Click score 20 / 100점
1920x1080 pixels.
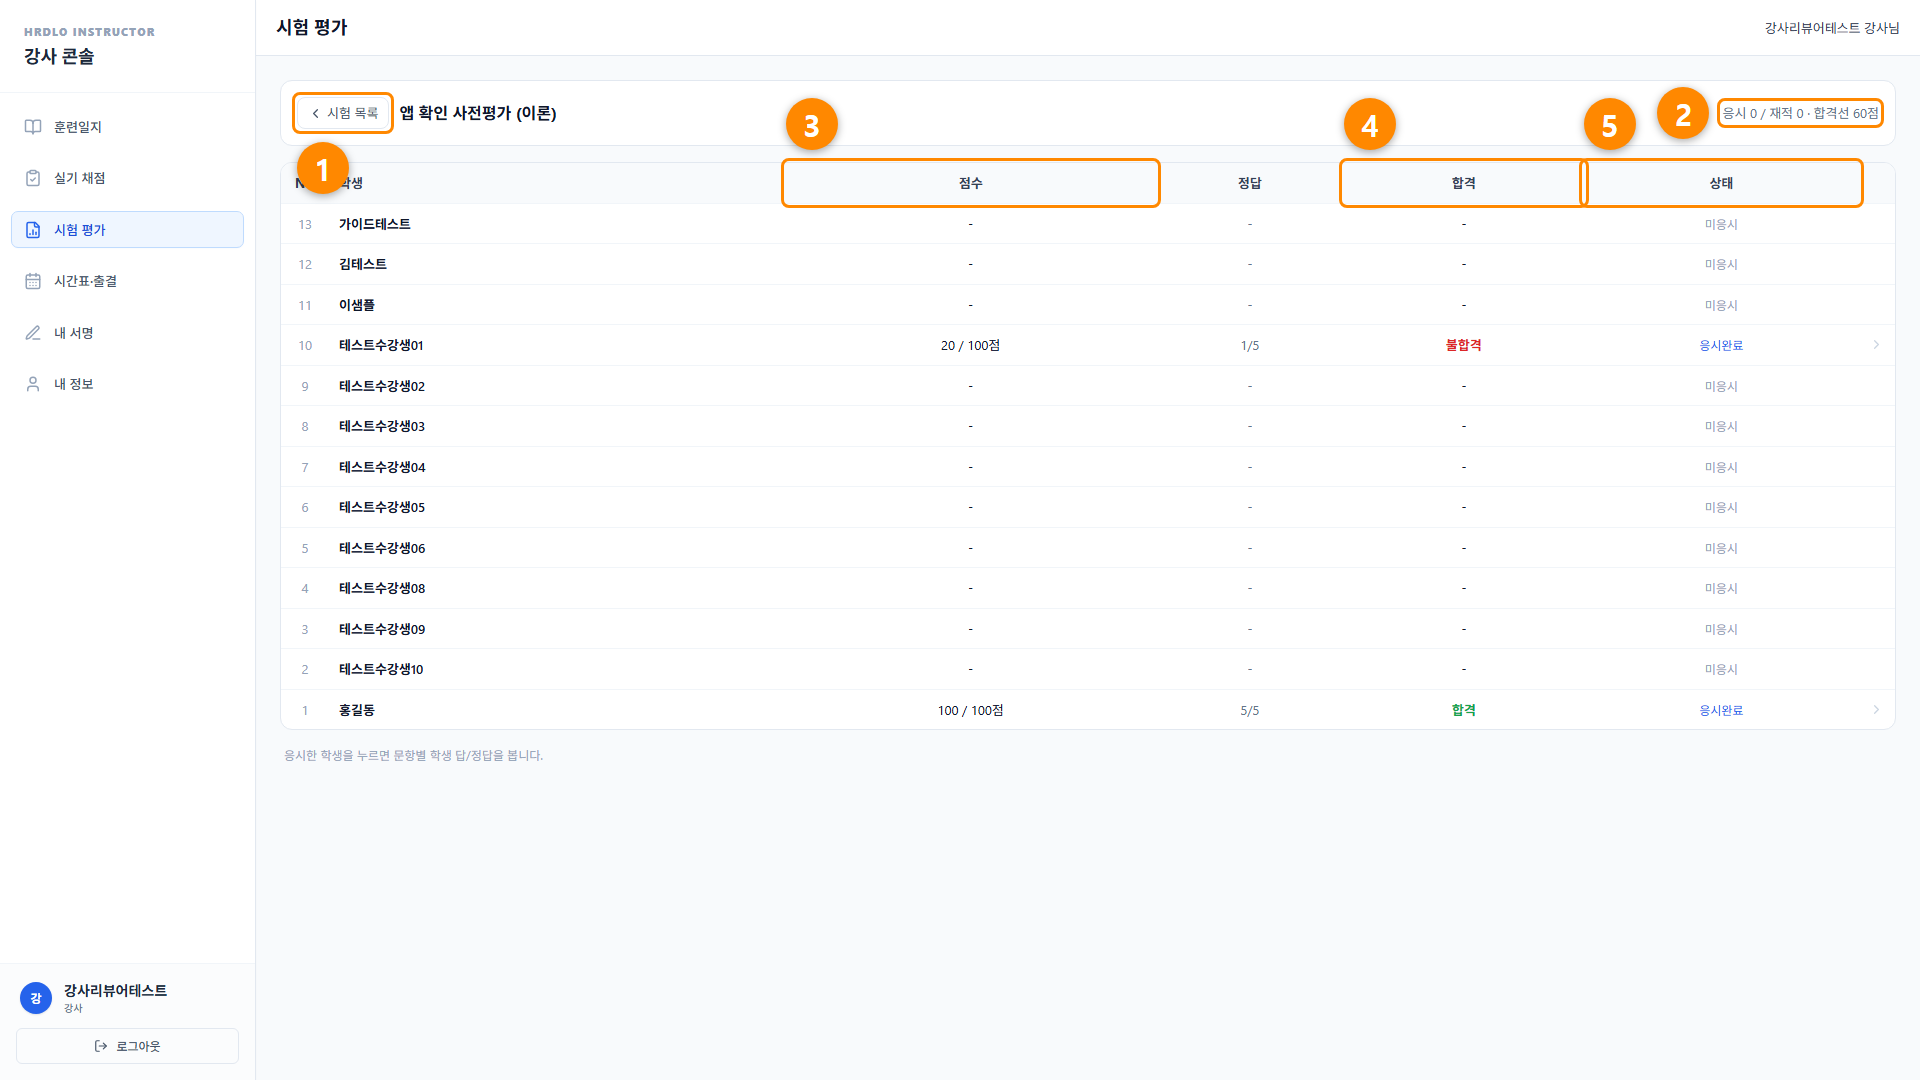(x=970, y=346)
